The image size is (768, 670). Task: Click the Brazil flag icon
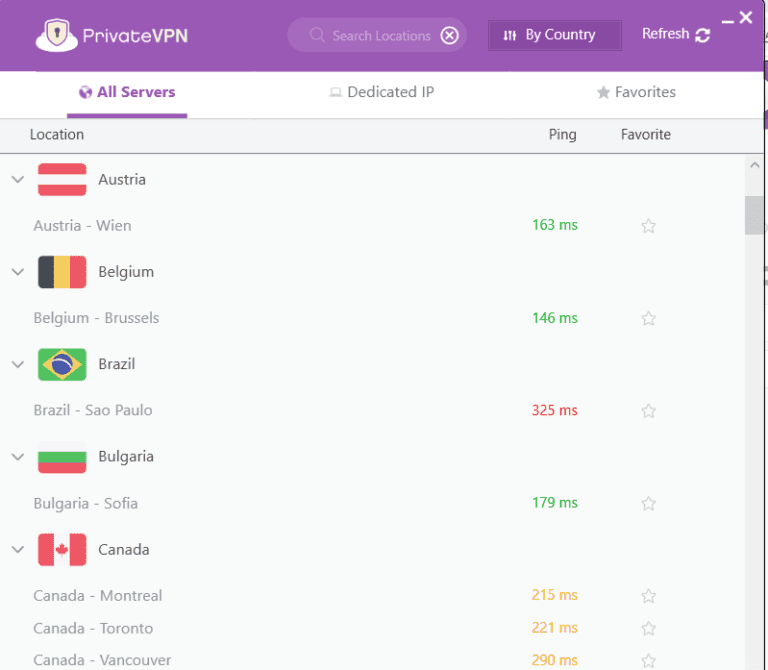(62, 364)
